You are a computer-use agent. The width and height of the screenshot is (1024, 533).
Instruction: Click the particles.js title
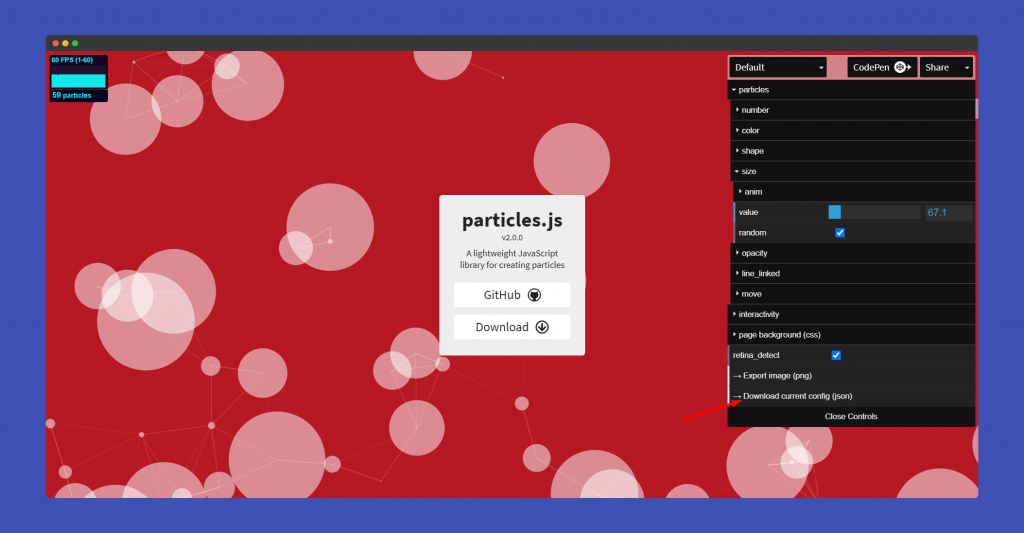tap(512, 221)
